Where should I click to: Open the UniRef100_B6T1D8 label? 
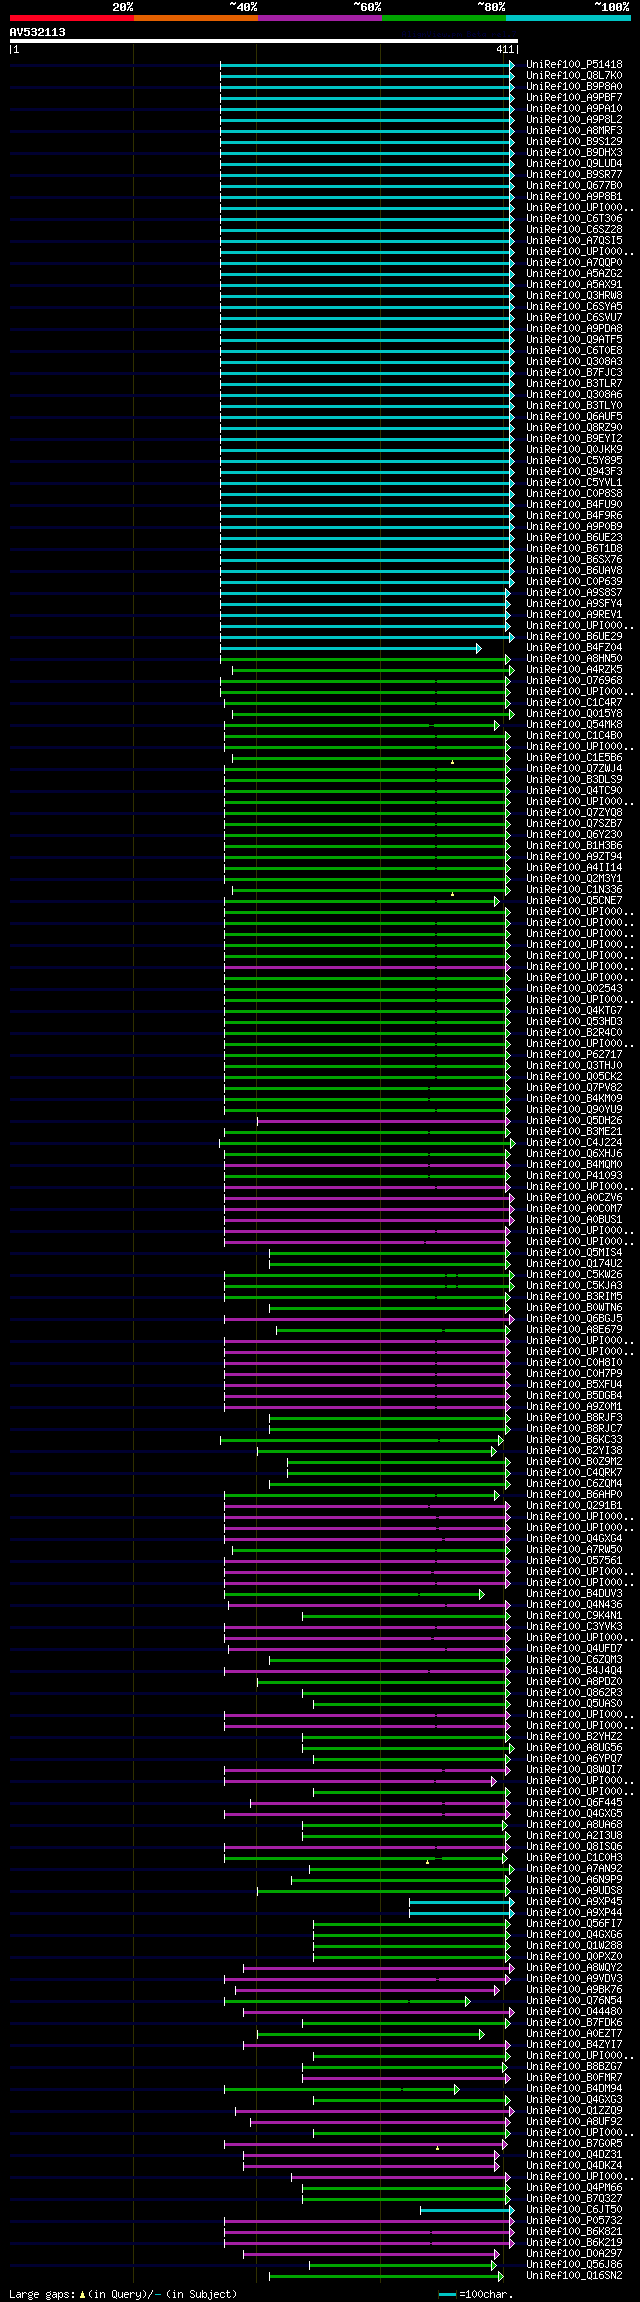coord(574,549)
